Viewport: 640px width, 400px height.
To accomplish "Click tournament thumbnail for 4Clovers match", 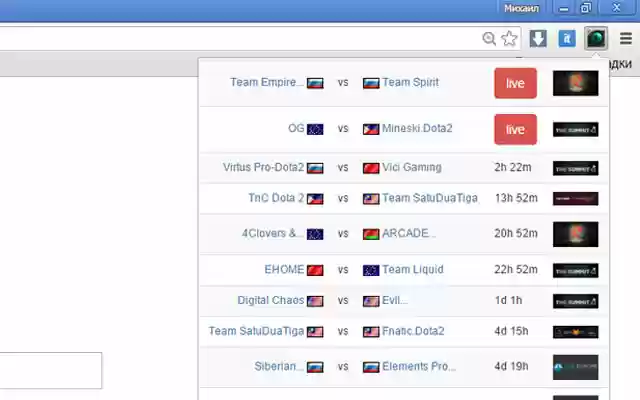I will coord(576,234).
